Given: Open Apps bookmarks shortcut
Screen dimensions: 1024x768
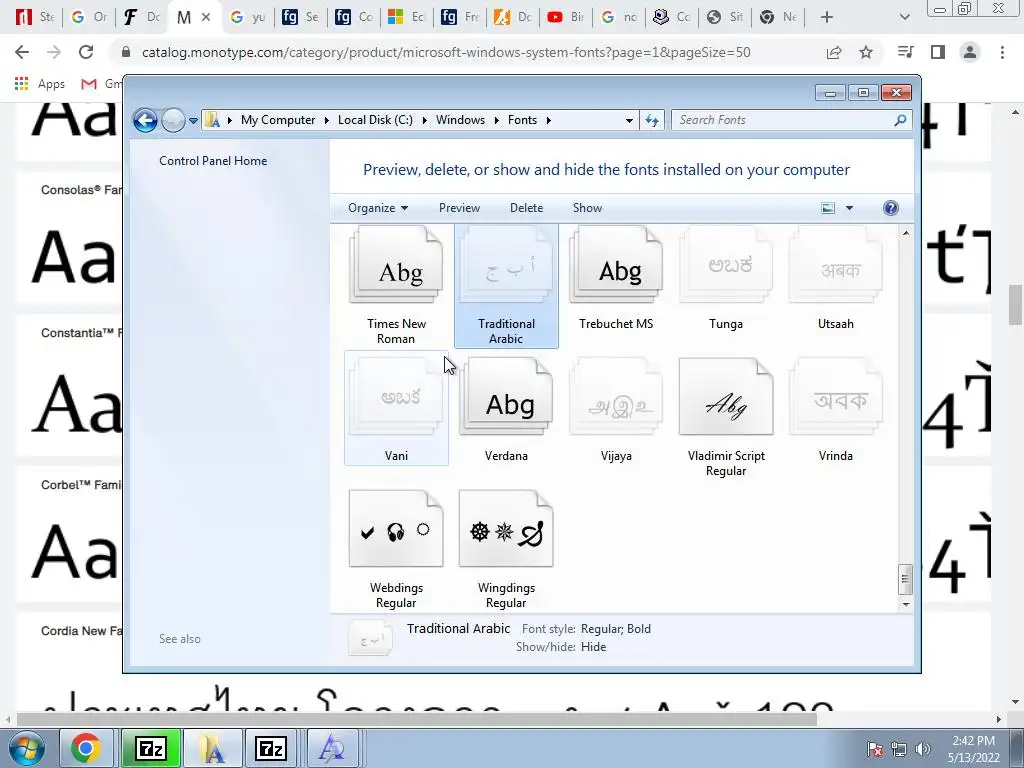Looking at the screenshot, I should click(39, 84).
